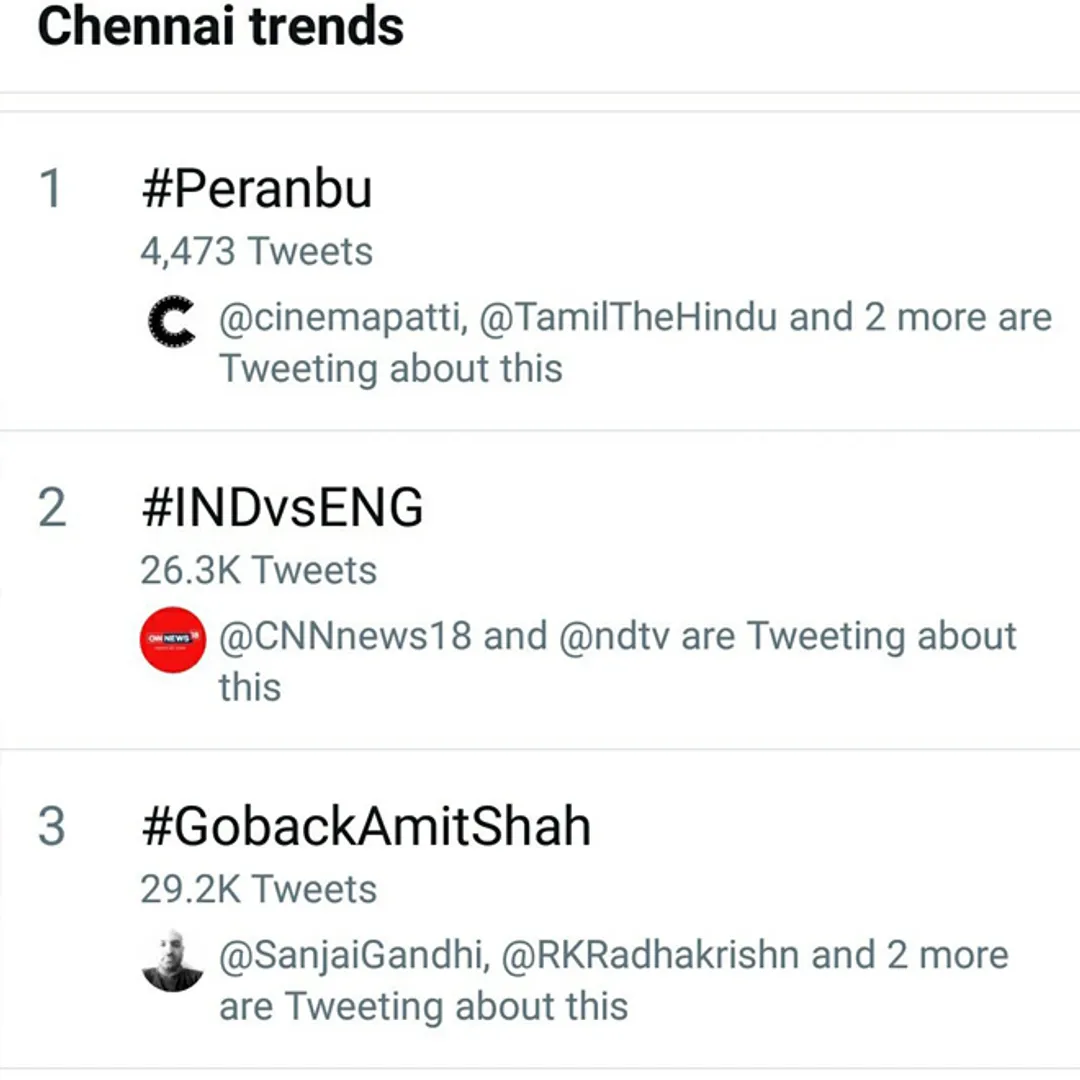1080x1080 pixels.
Task: Select the 26.3K Tweets count
Action: tap(258, 570)
